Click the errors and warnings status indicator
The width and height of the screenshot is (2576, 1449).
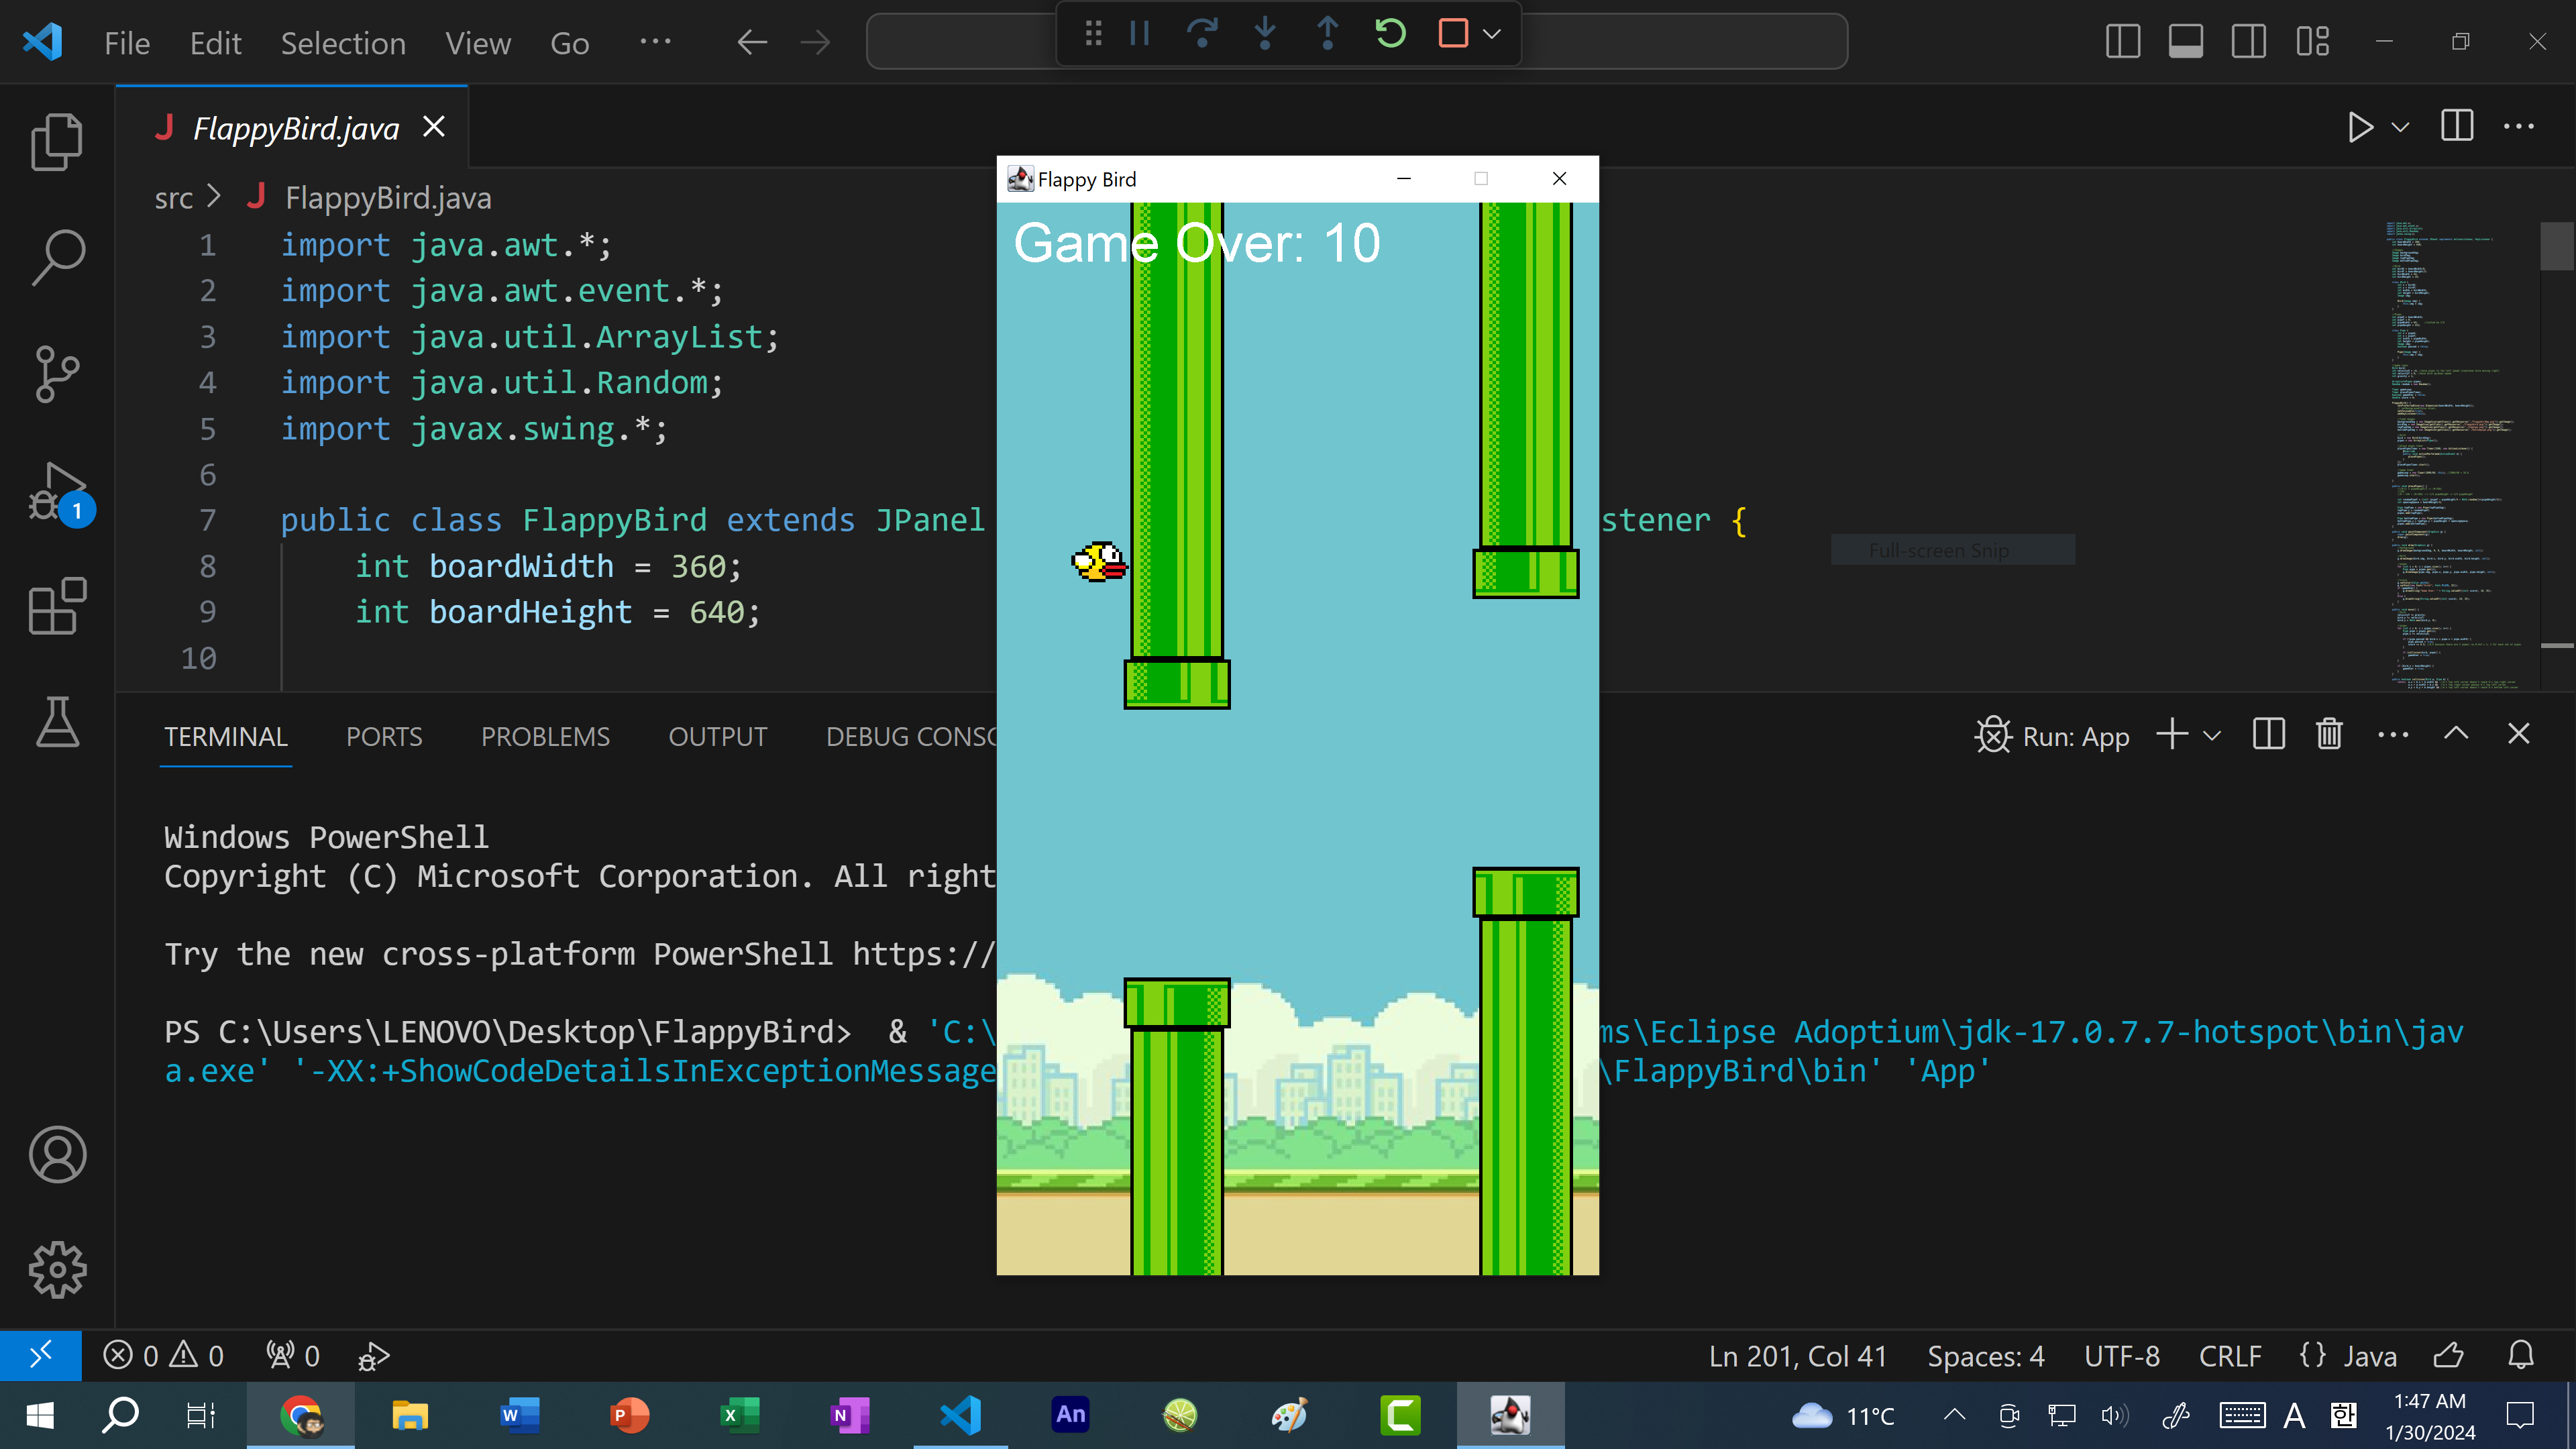pyautogui.click(x=163, y=1356)
